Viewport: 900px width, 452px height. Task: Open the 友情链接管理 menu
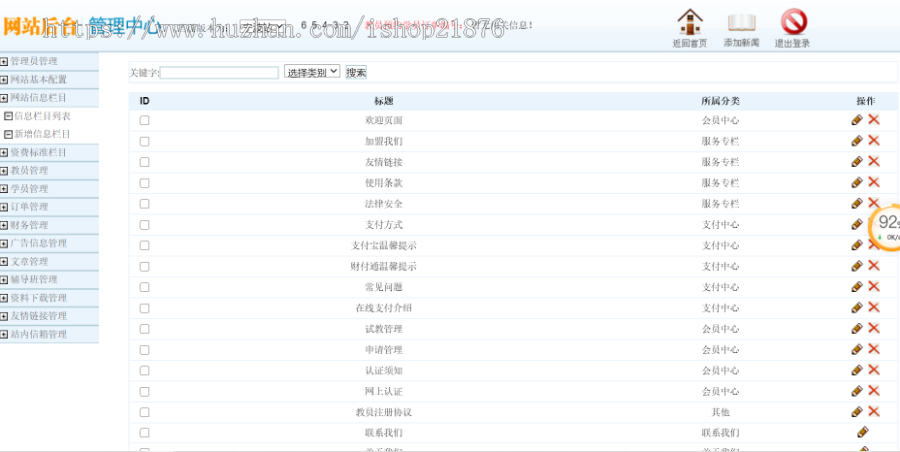point(38,316)
